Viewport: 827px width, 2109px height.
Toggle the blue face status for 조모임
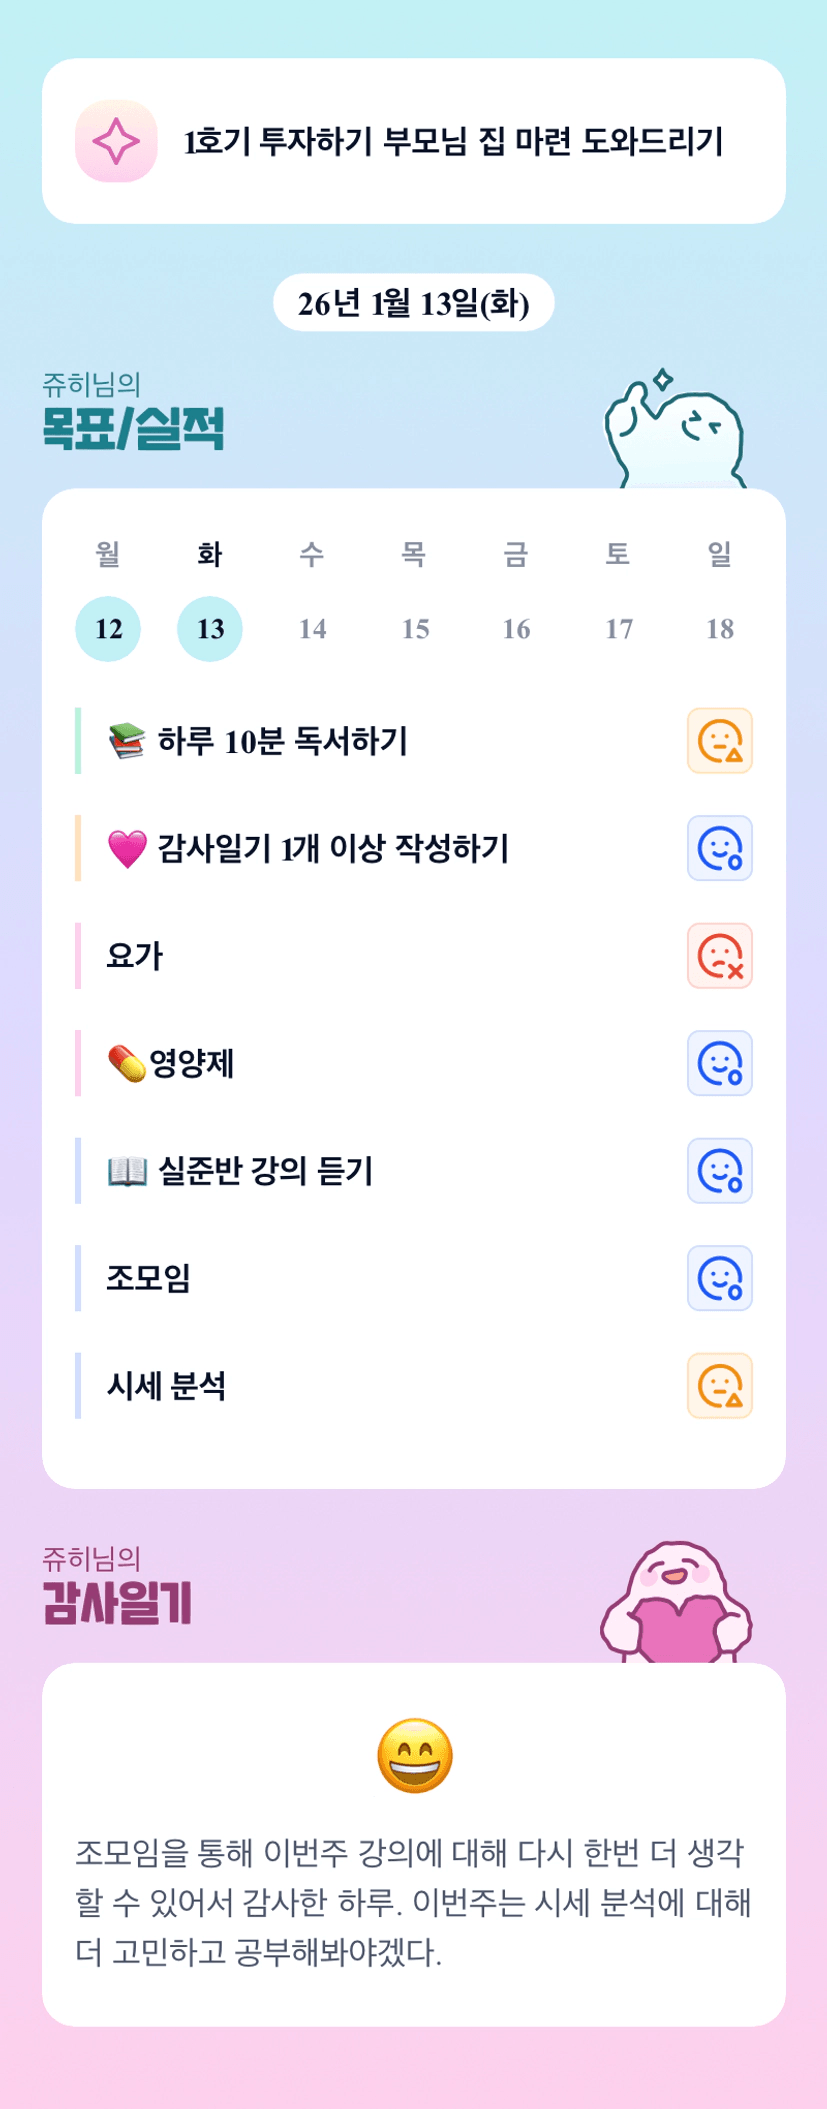point(719,1278)
